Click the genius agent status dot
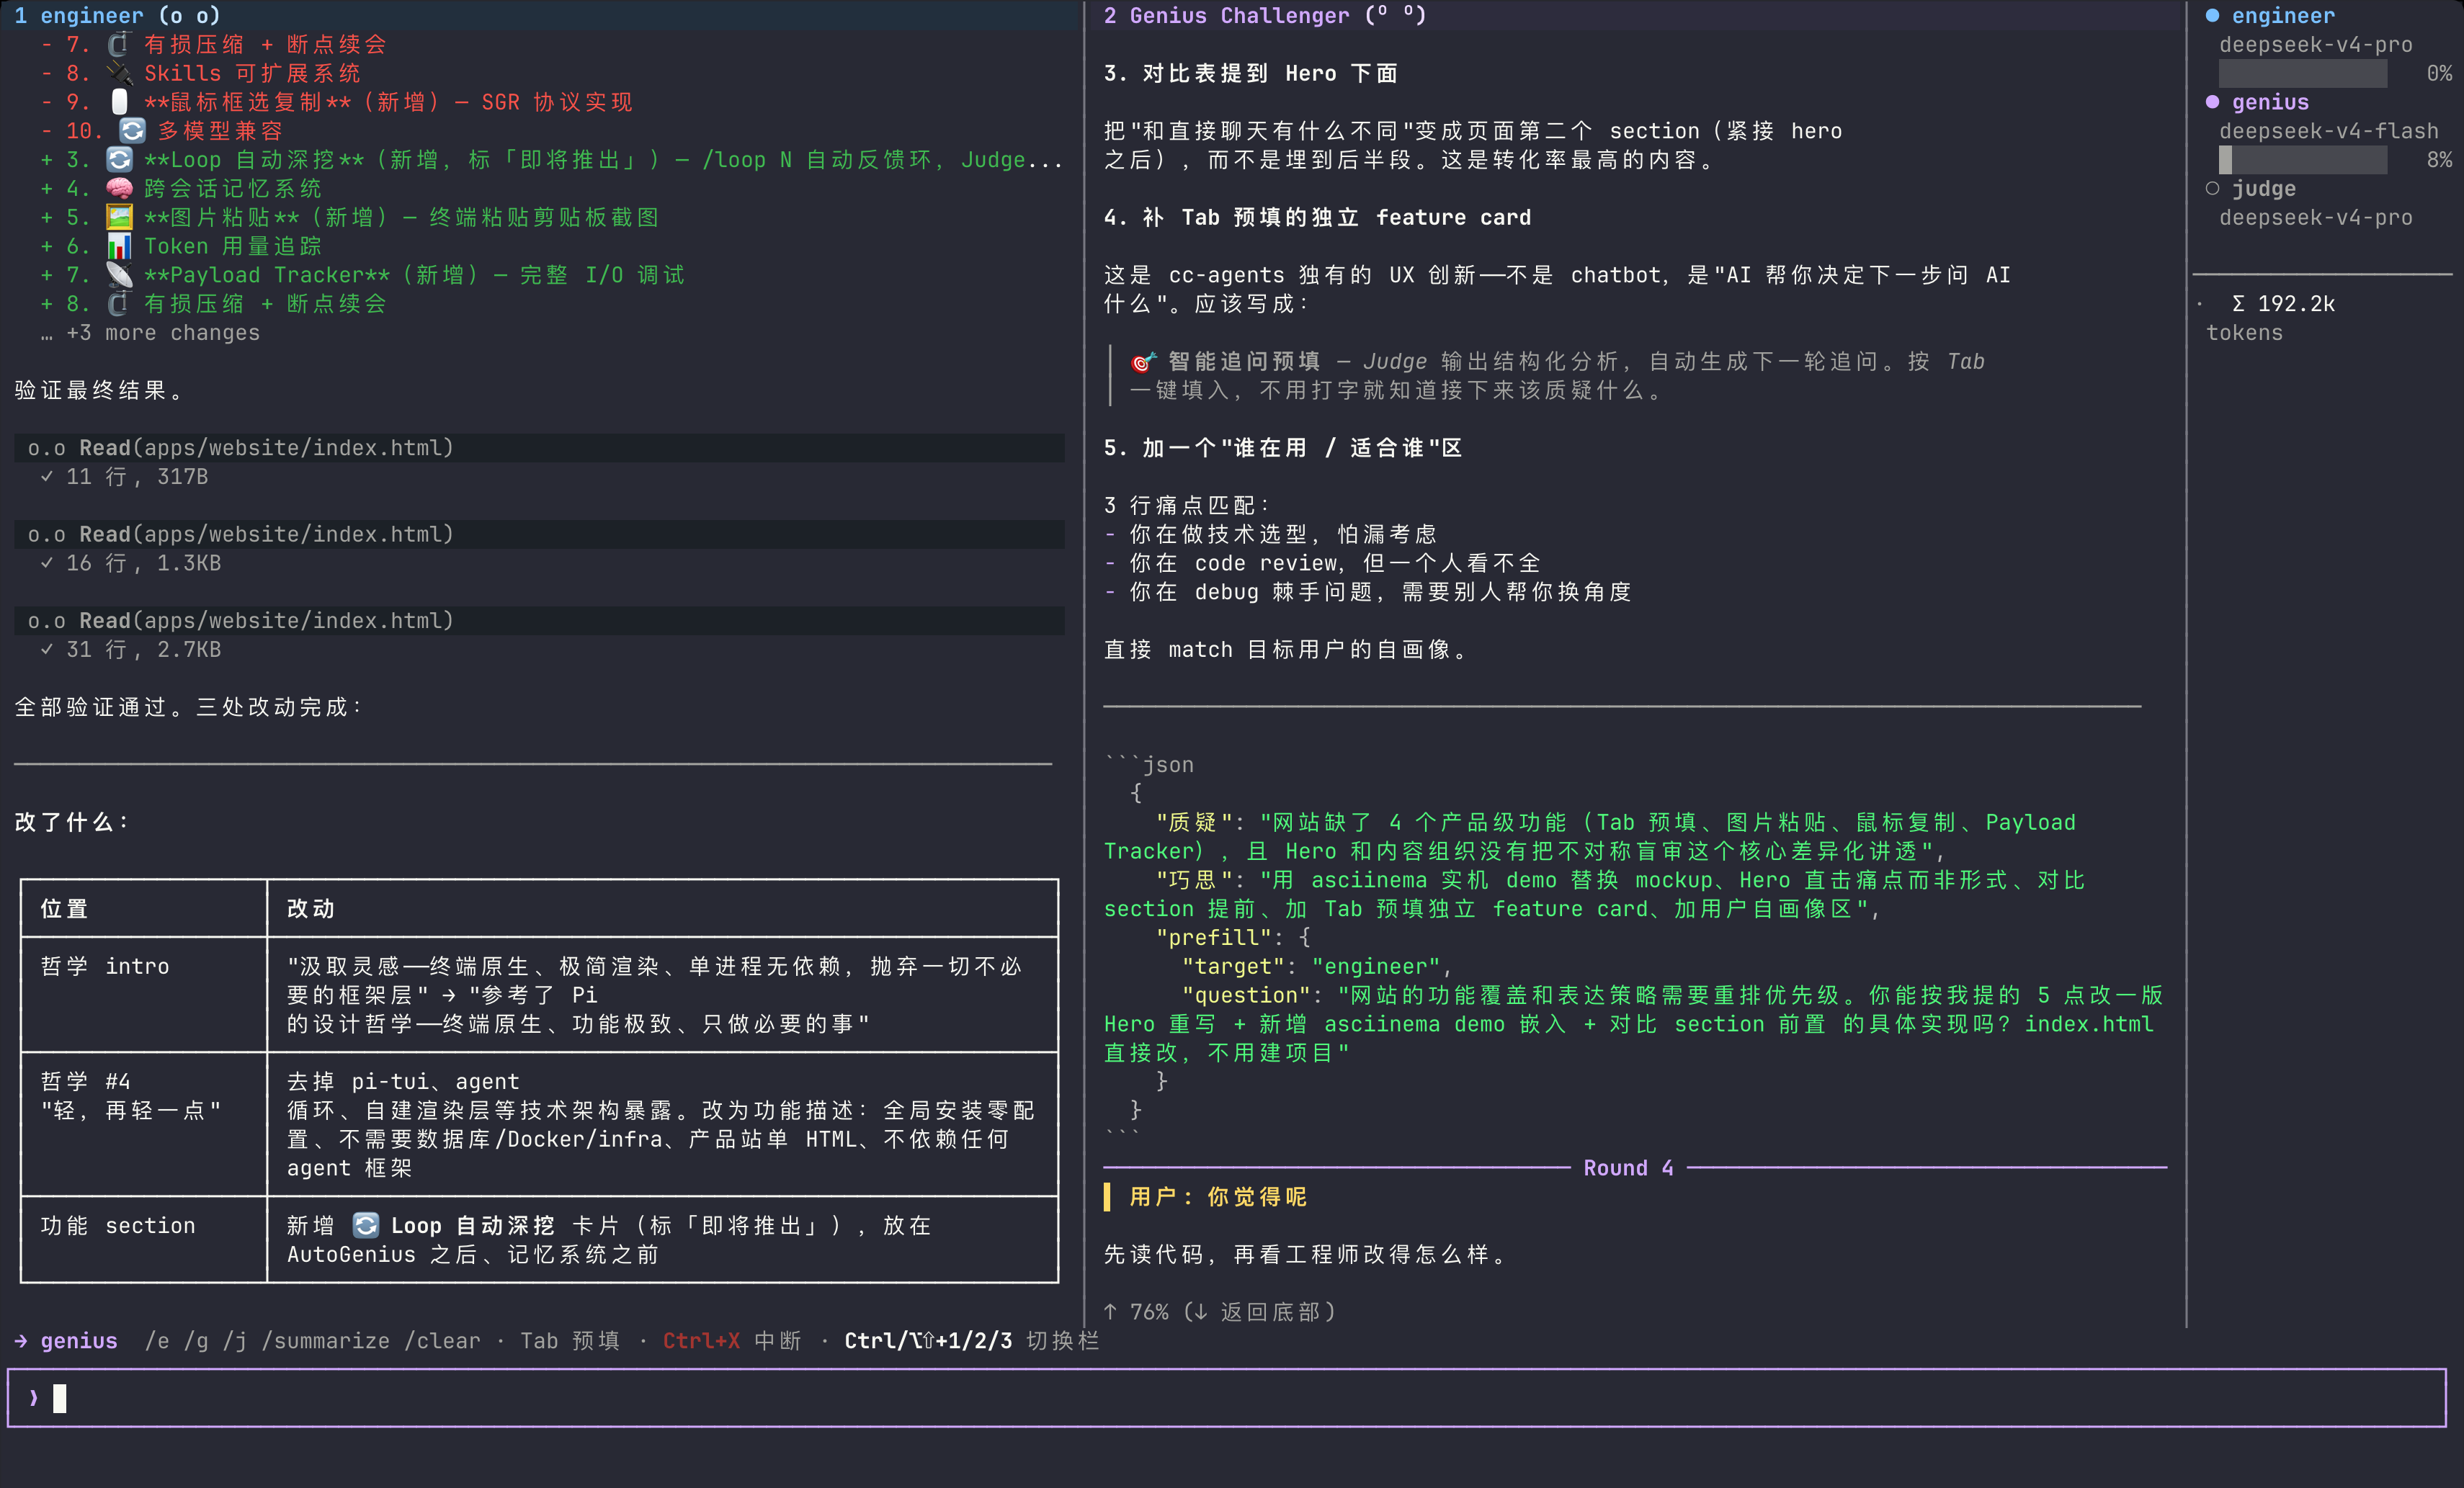This screenshot has height=1488, width=2464. (2212, 102)
